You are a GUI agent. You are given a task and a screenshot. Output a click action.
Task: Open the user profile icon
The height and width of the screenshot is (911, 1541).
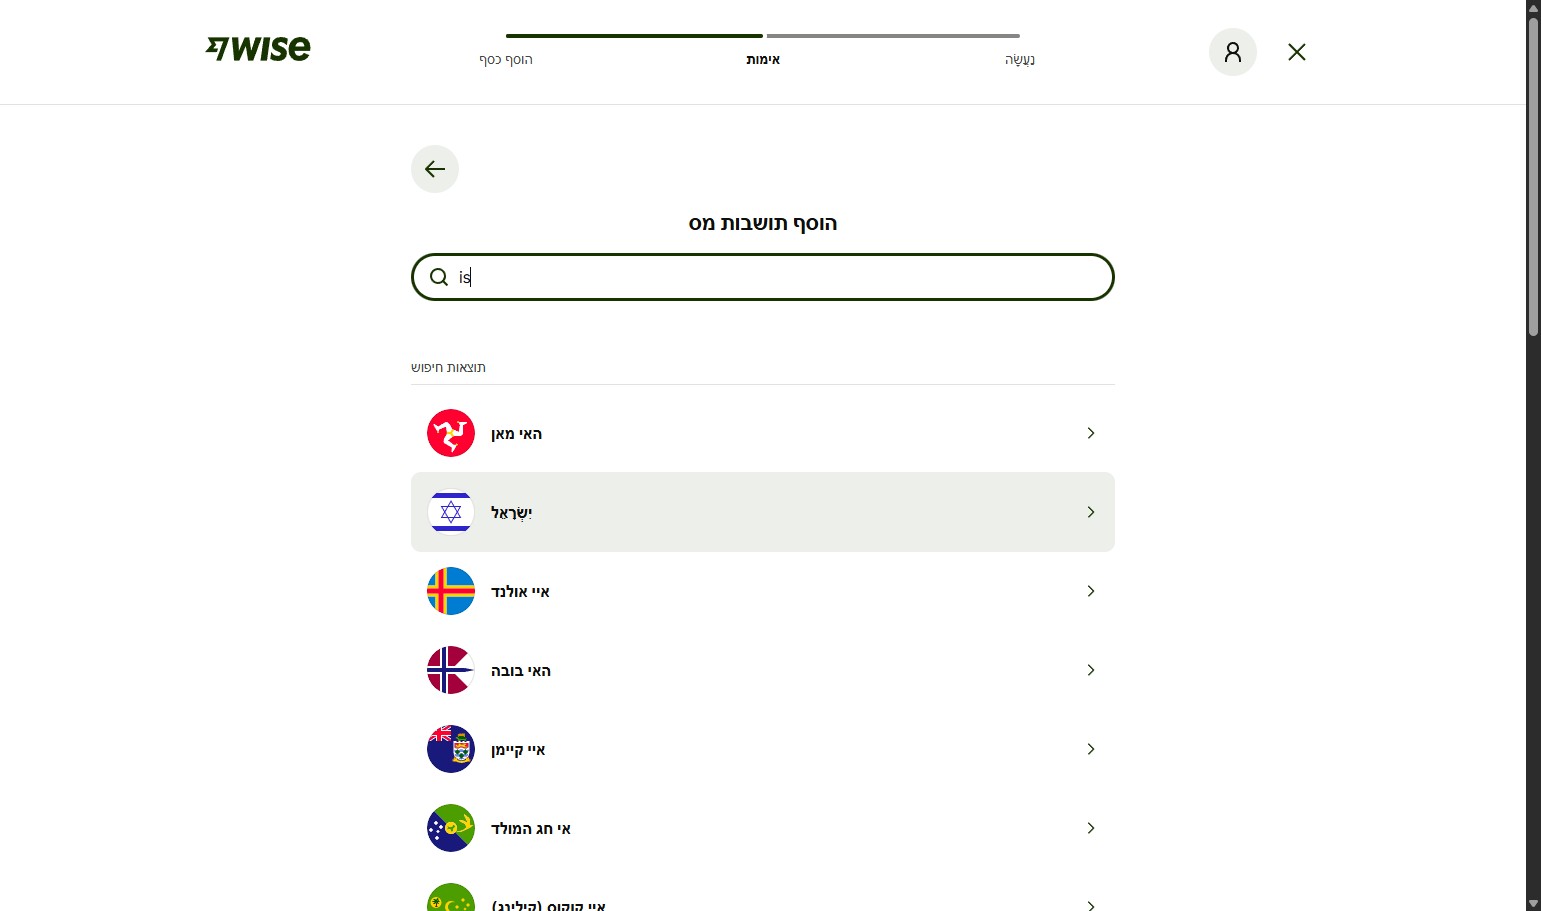click(x=1232, y=52)
